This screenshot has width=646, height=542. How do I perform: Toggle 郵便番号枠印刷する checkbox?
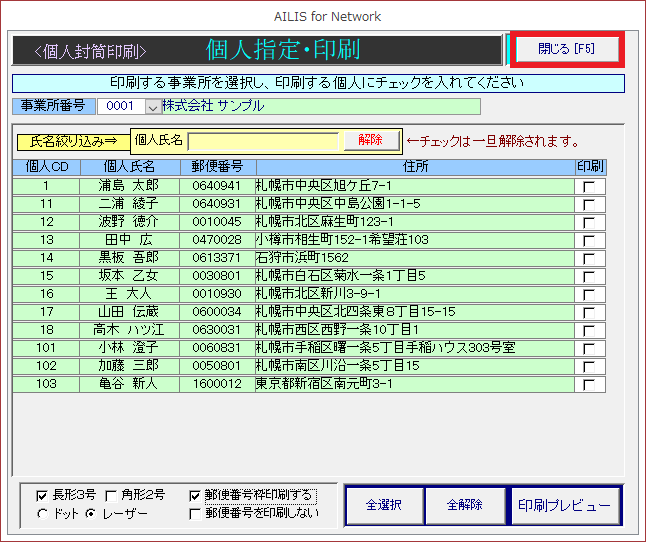click(195, 495)
